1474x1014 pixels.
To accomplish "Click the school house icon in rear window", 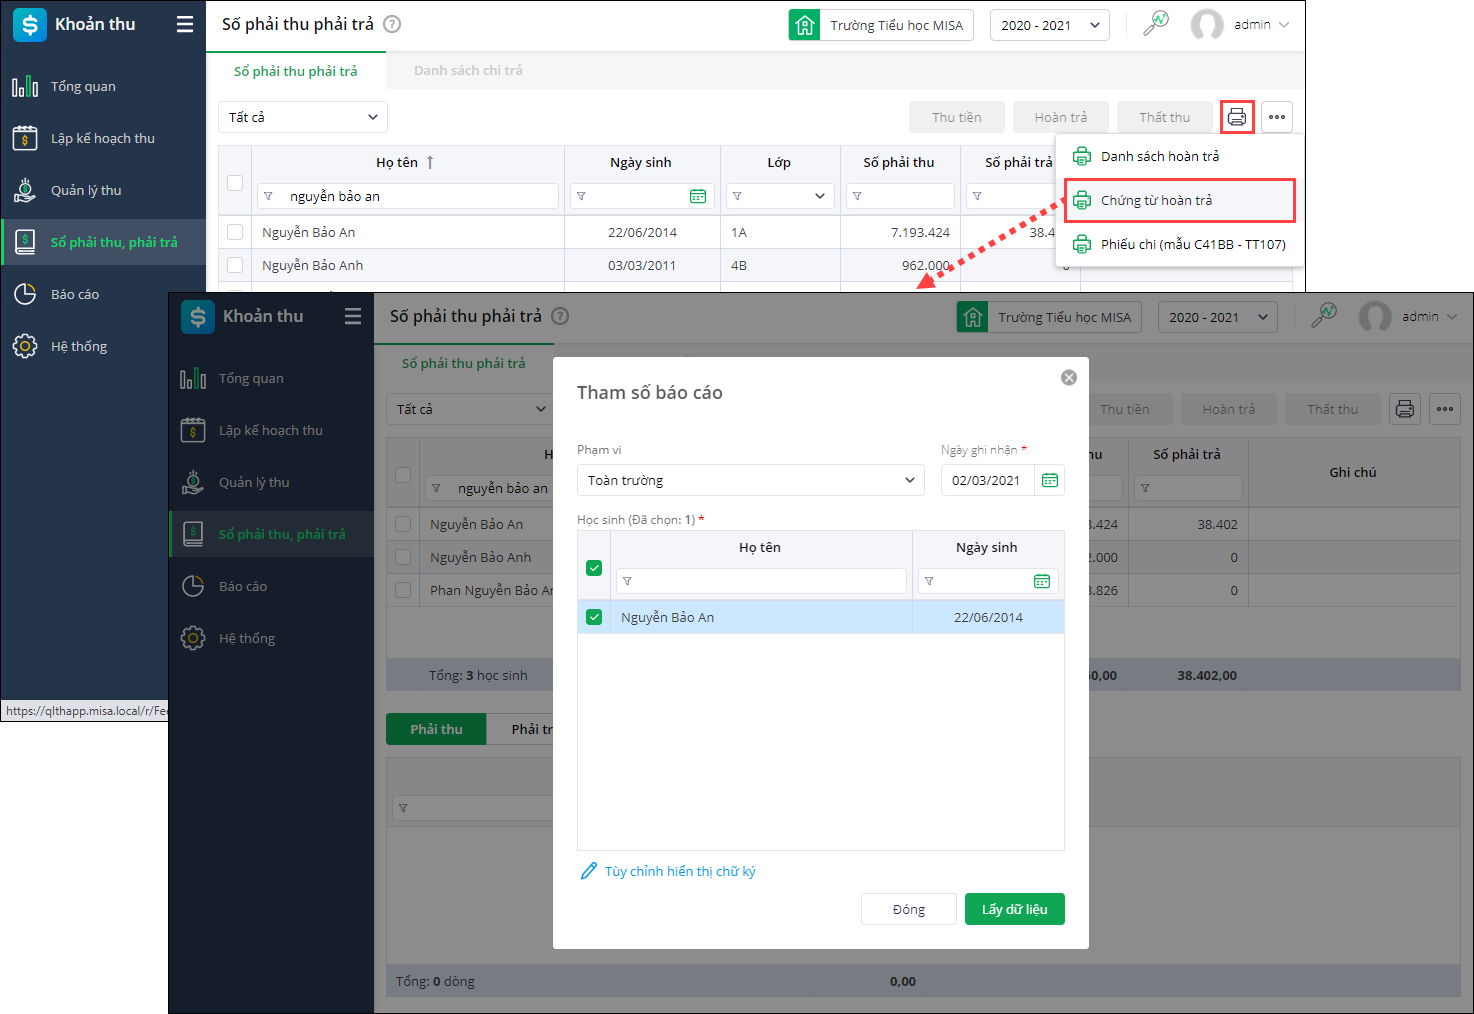I will [x=804, y=25].
